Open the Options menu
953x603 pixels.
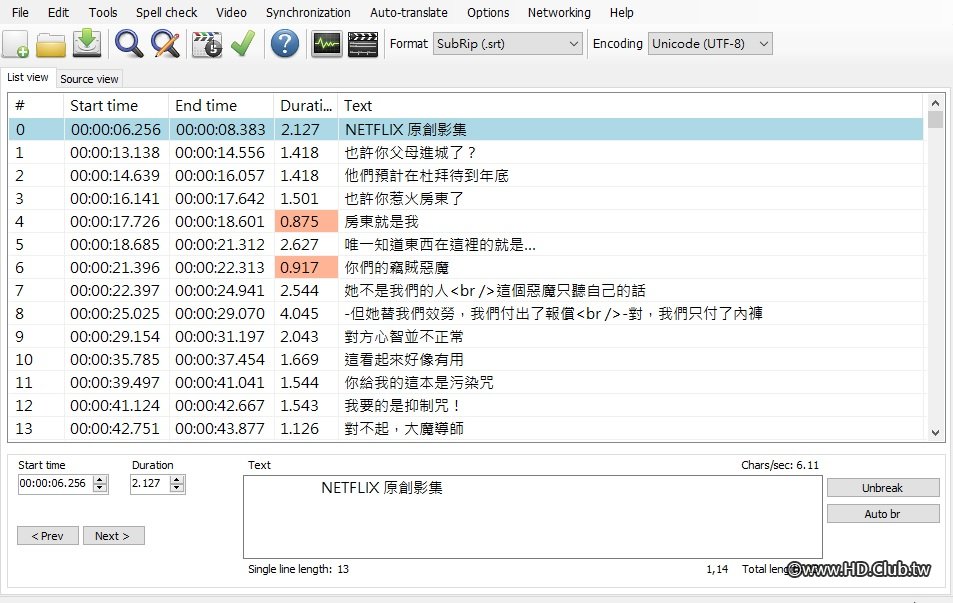pyautogui.click(x=488, y=12)
